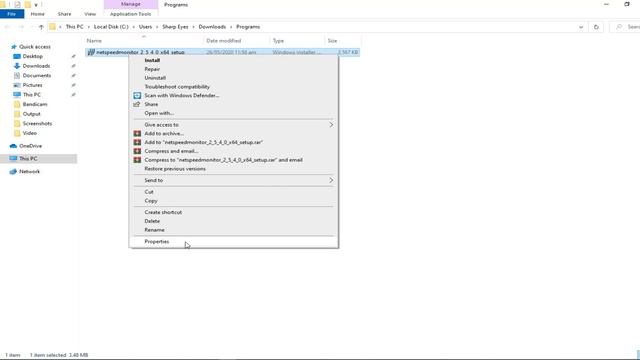The width and height of the screenshot is (640, 360).
Task: Open Video folder in navigation pane
Action: point(29,133)
